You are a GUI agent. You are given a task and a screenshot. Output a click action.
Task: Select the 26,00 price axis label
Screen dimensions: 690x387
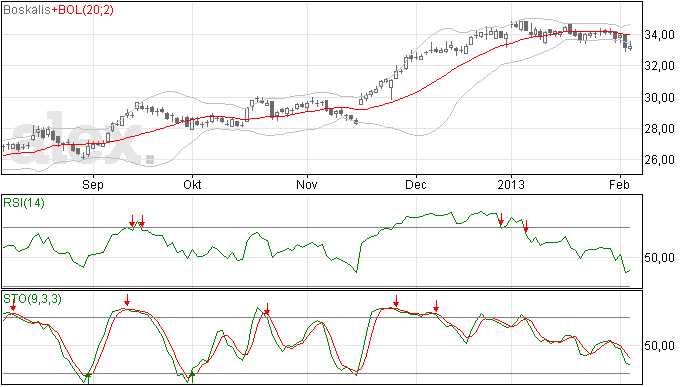point(659,160)
